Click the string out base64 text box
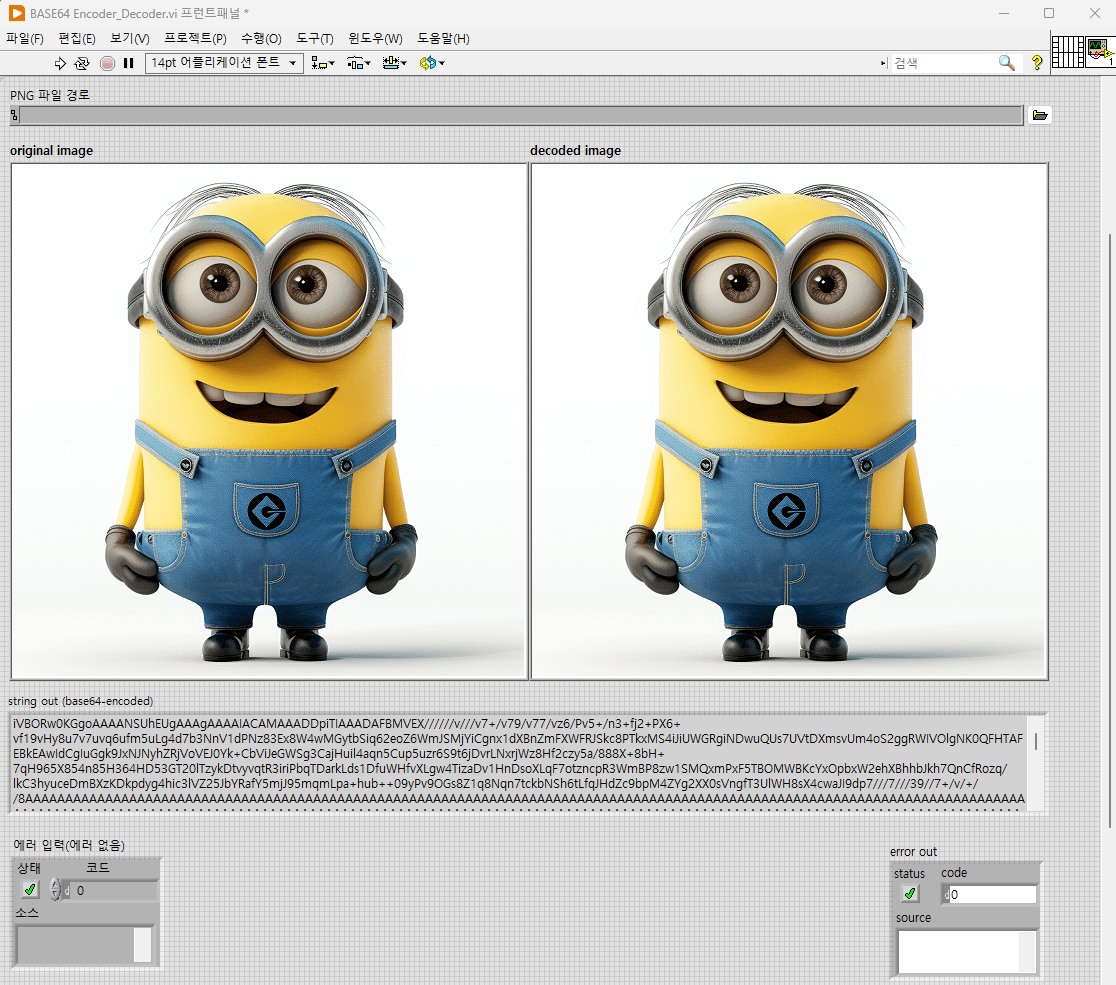The width and height of the screenshot is (1116, 985). tap(518, 763)
